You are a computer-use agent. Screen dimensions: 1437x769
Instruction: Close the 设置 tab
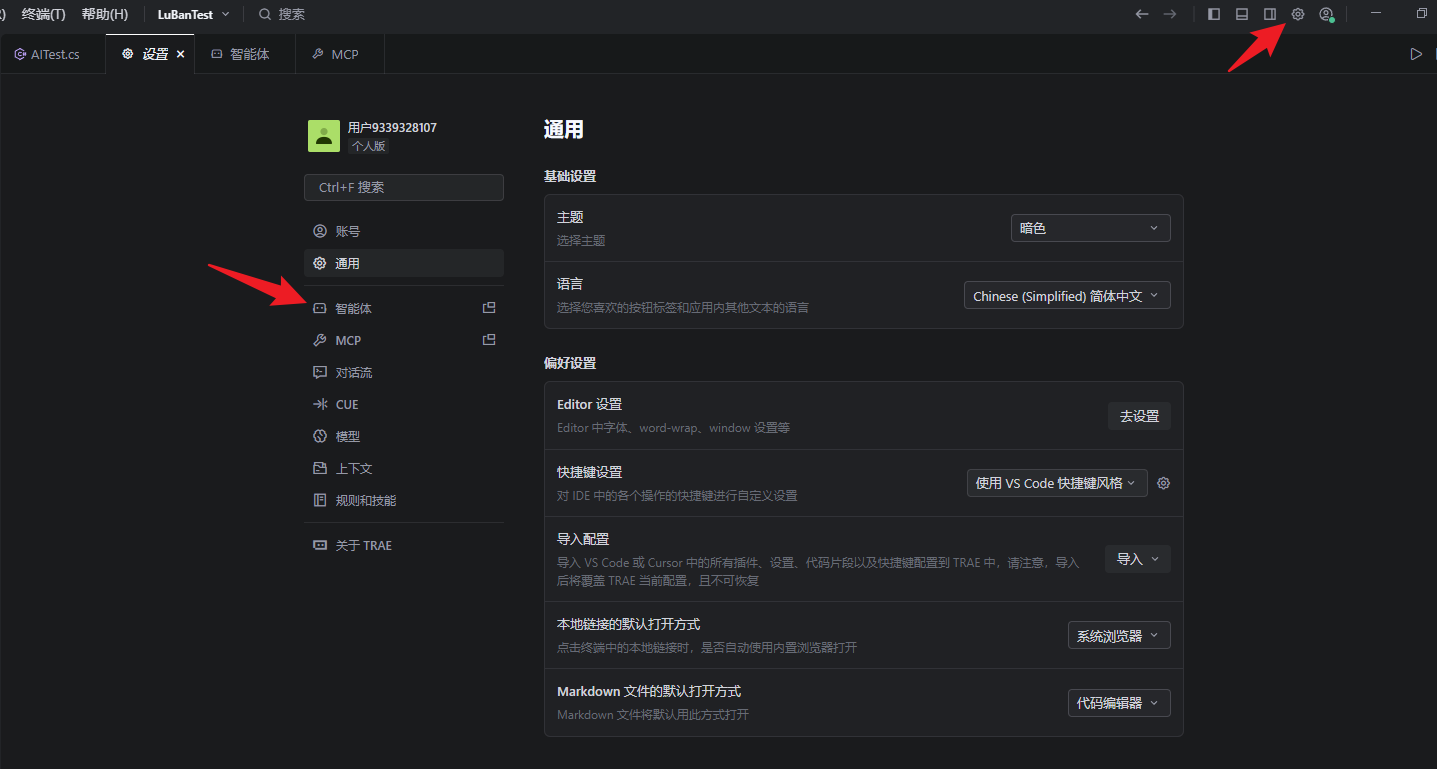coord(181,54)
